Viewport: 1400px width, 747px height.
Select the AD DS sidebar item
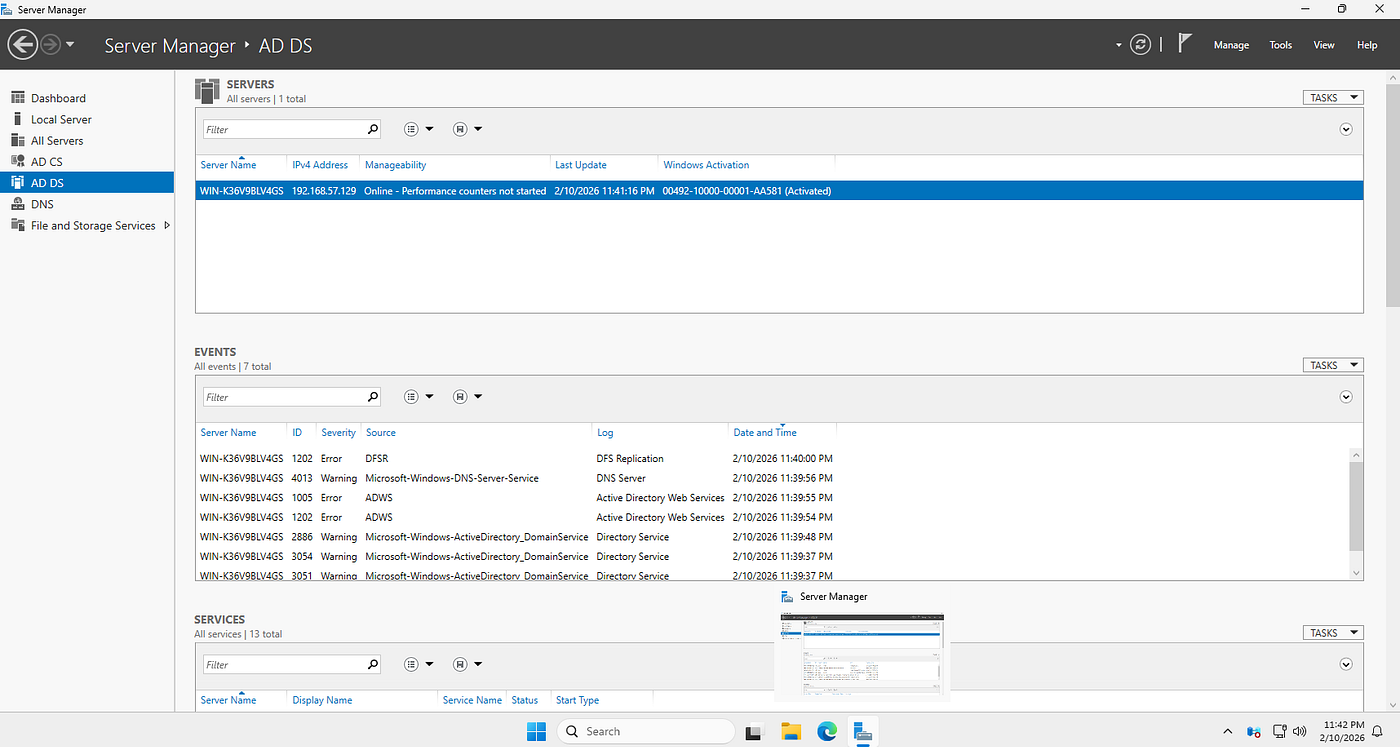87,183
